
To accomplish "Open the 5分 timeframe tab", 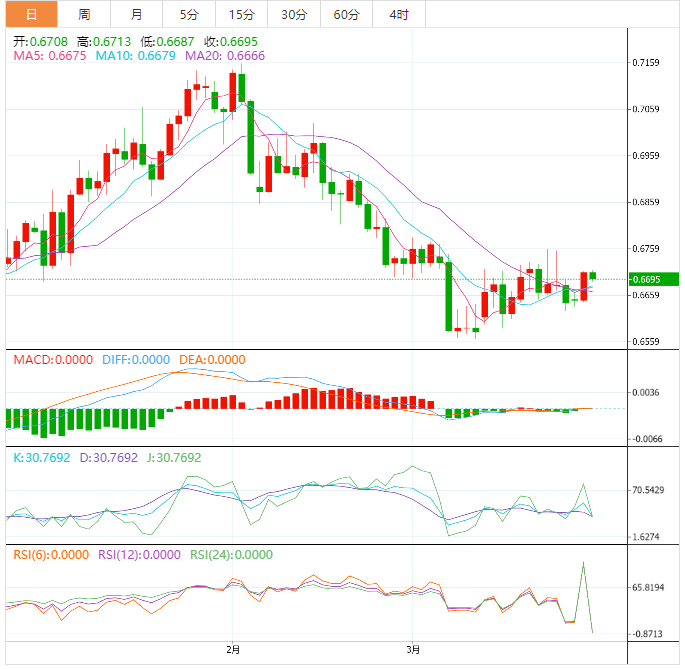I will click(x=189, y=14).
